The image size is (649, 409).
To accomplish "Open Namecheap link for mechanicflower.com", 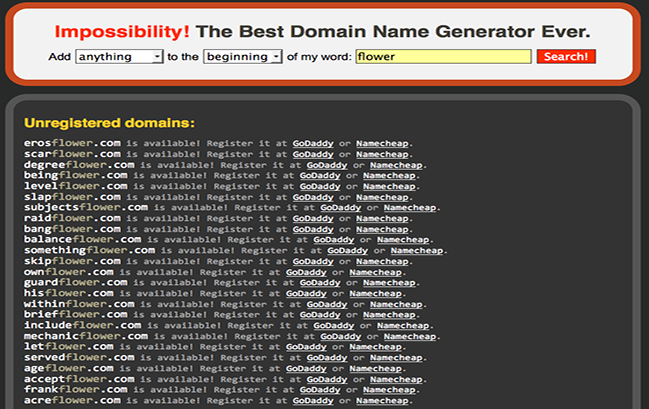I will click(x=410, y=336).
